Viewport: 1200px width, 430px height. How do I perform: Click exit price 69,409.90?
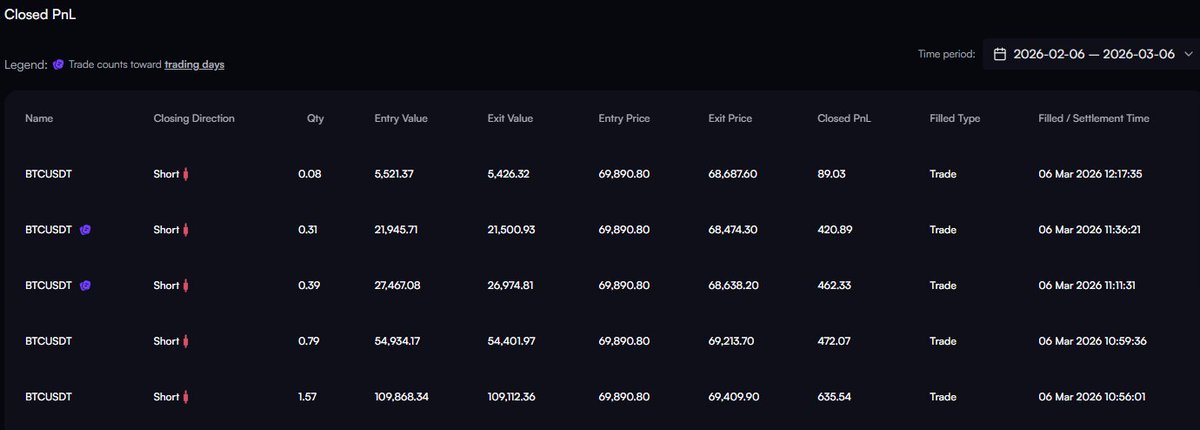pyautogui.click(x=734, y=396)
